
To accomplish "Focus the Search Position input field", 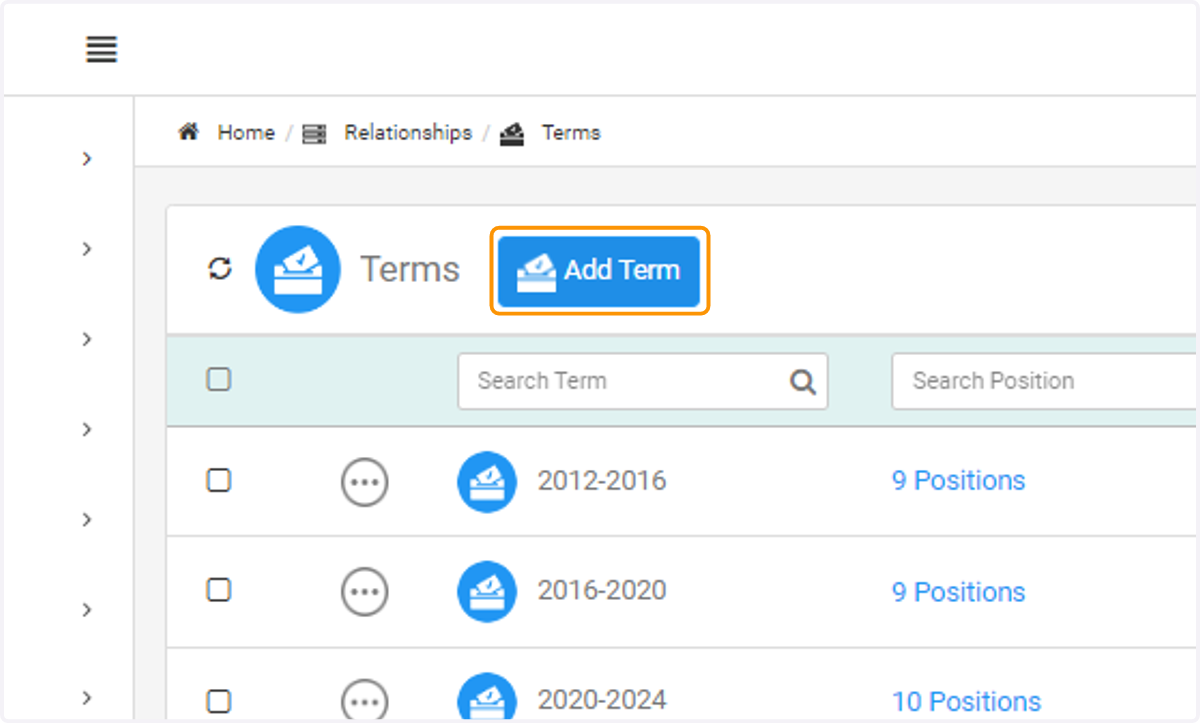I will (x=1044, y=381).
